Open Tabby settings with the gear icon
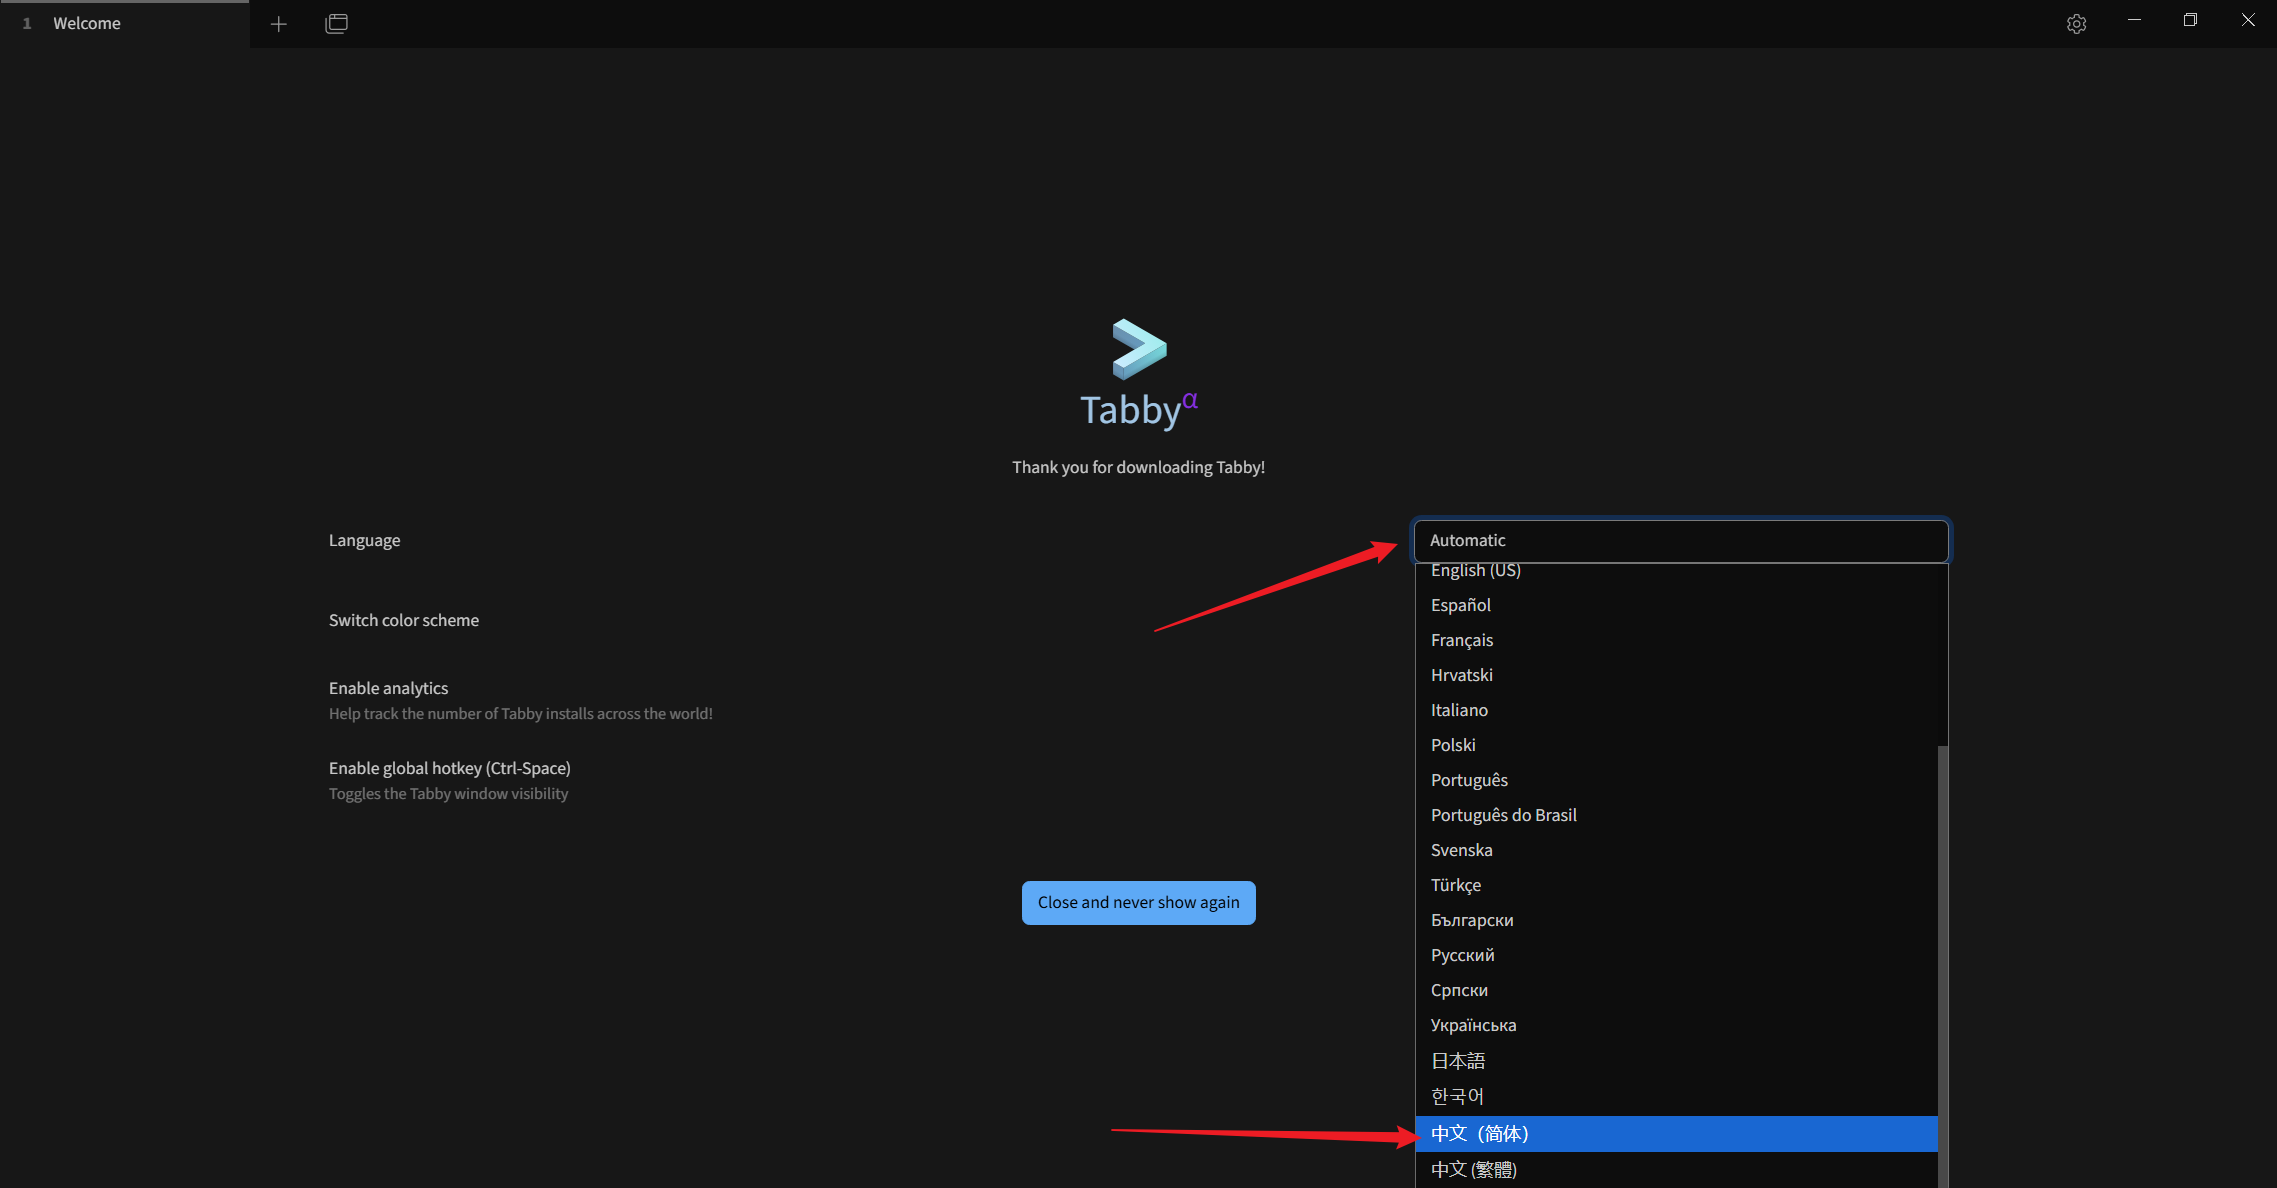The height and width of the screenshot is (1188, 2277). point(2076,24)
